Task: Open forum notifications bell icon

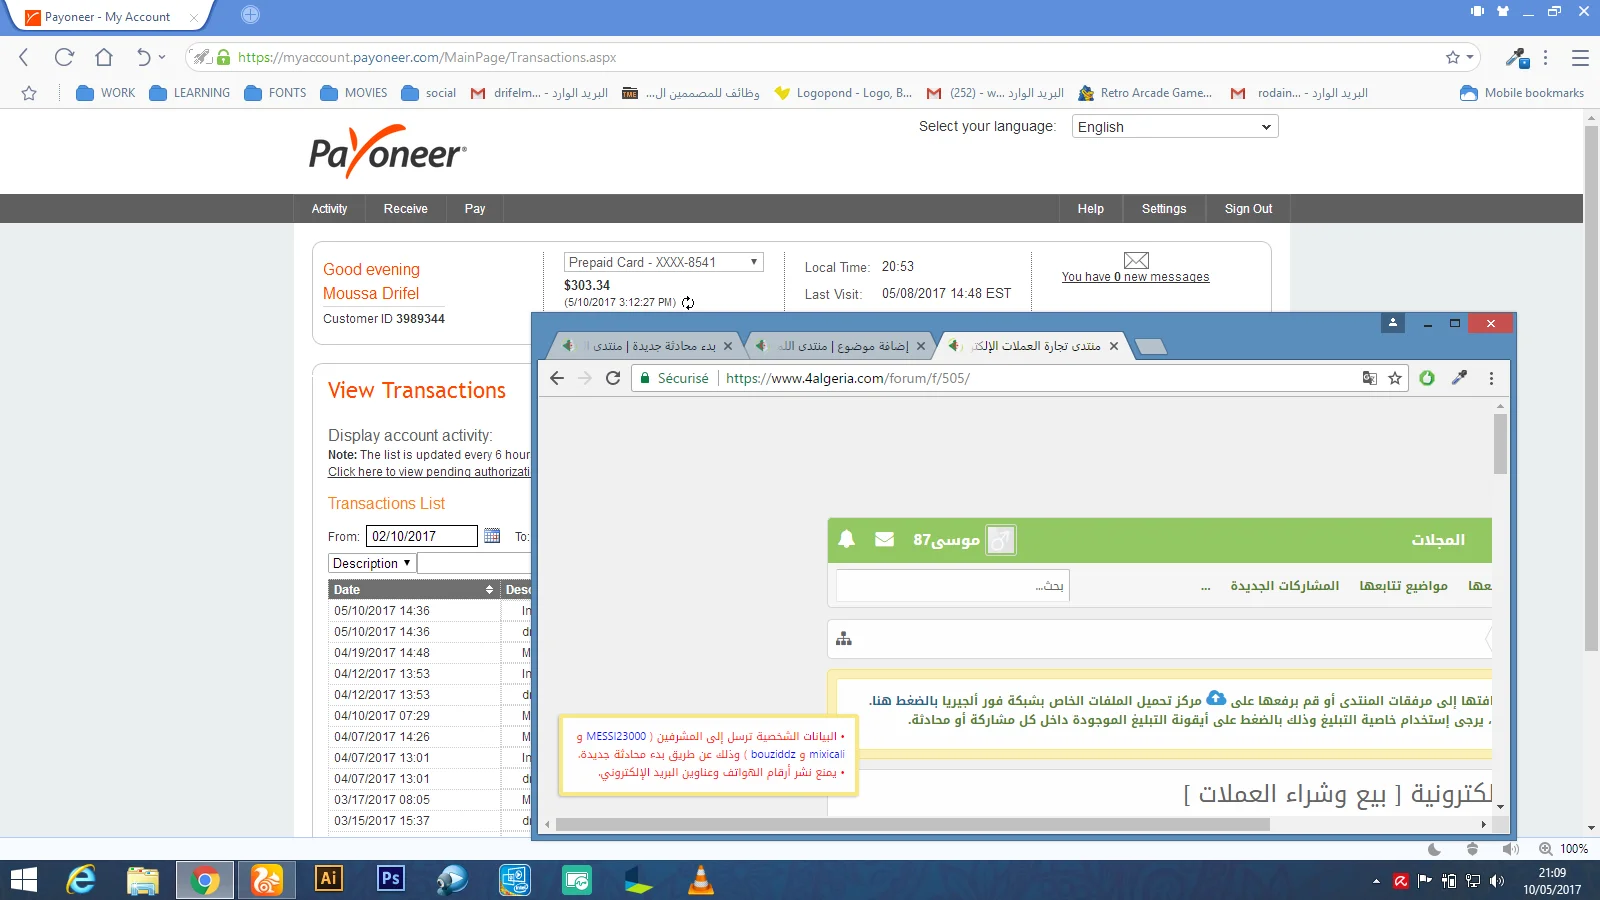Action: coord(846,540)
